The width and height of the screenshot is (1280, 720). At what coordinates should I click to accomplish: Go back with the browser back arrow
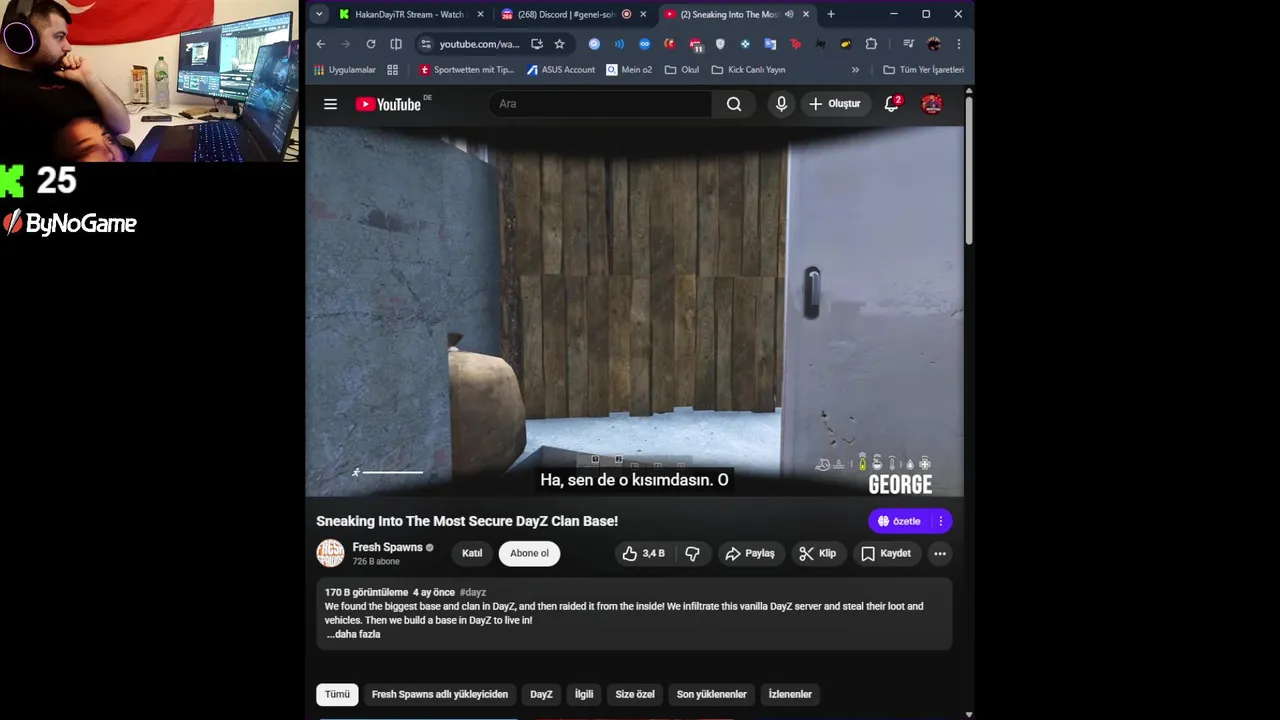[x=321, y=44]
